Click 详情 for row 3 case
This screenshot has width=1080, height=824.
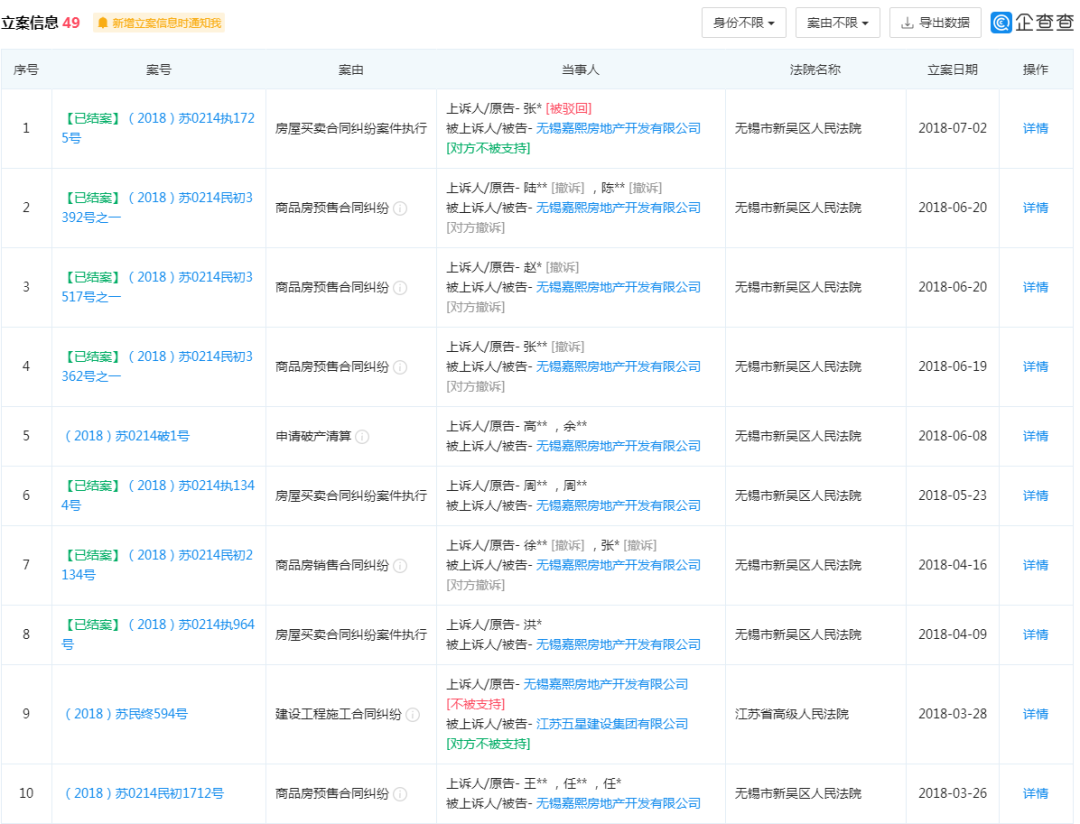(x=1035, y=287)
